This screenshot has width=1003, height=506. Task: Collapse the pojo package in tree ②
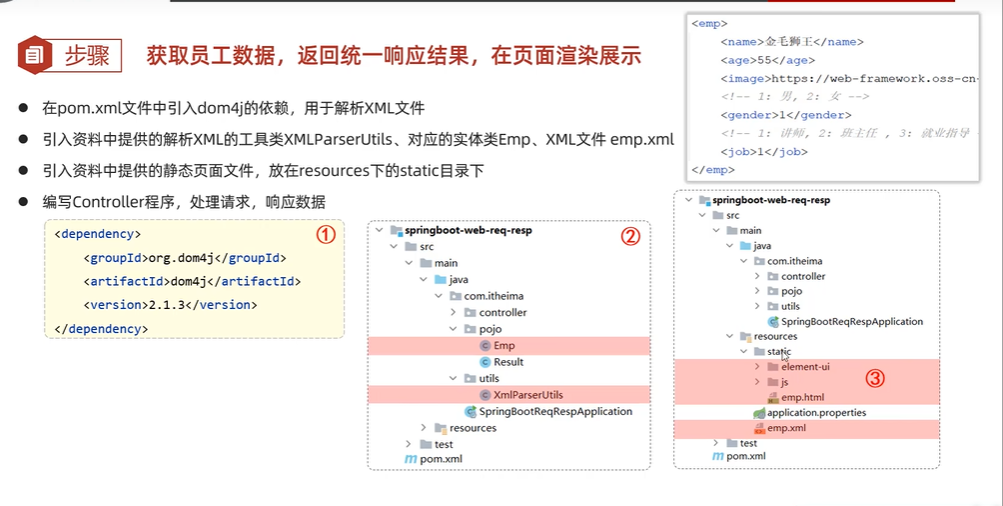click(453, 329)
